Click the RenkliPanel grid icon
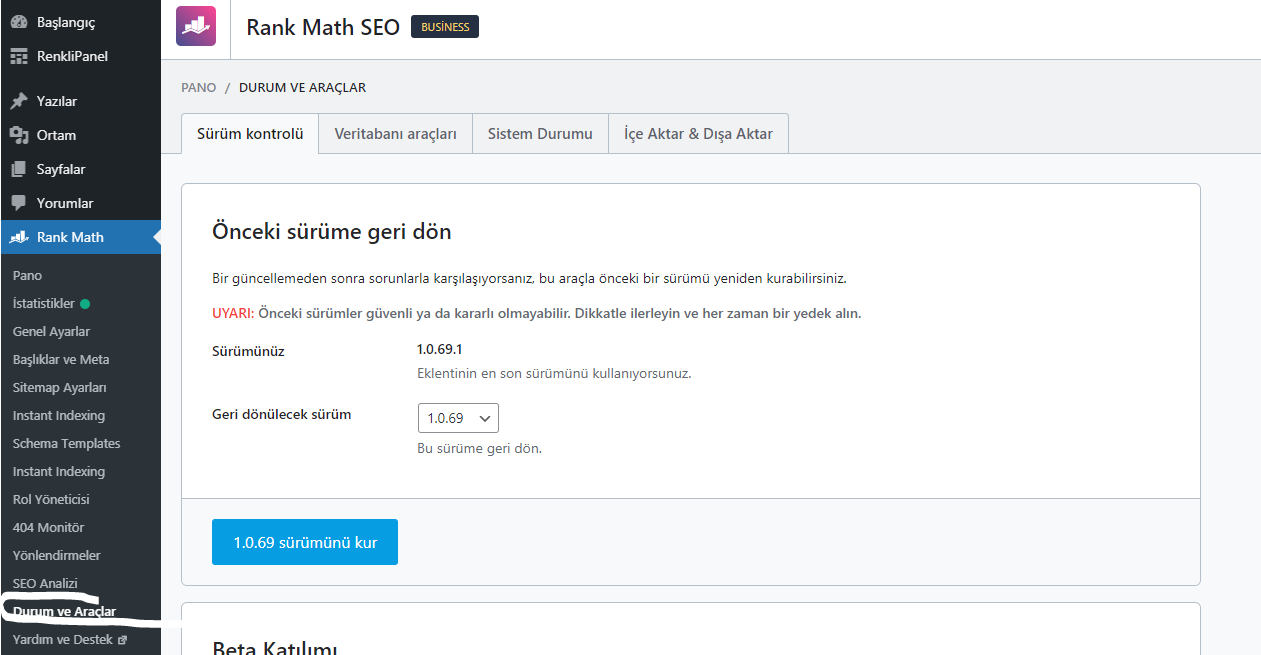 coord(19,56)
